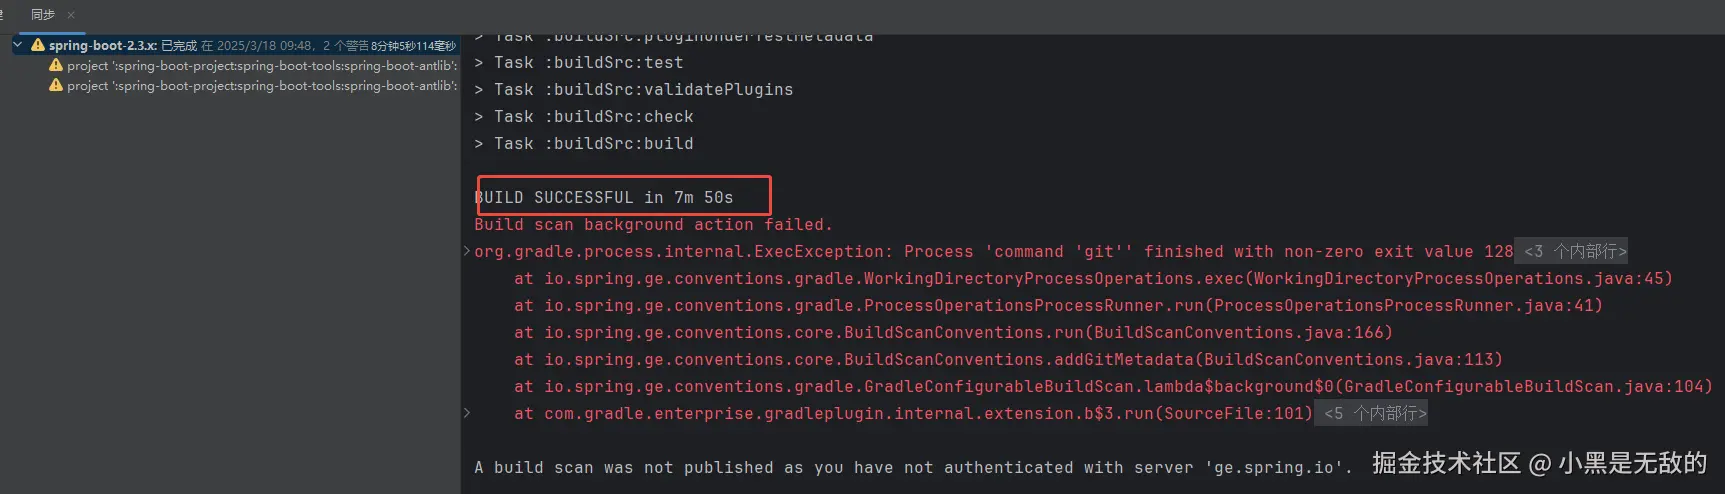Viewport: 1725px width, 494px height.
Task: Toggle fold arrow beside the com.gradle.enterprise line
Action: point(467,413)
